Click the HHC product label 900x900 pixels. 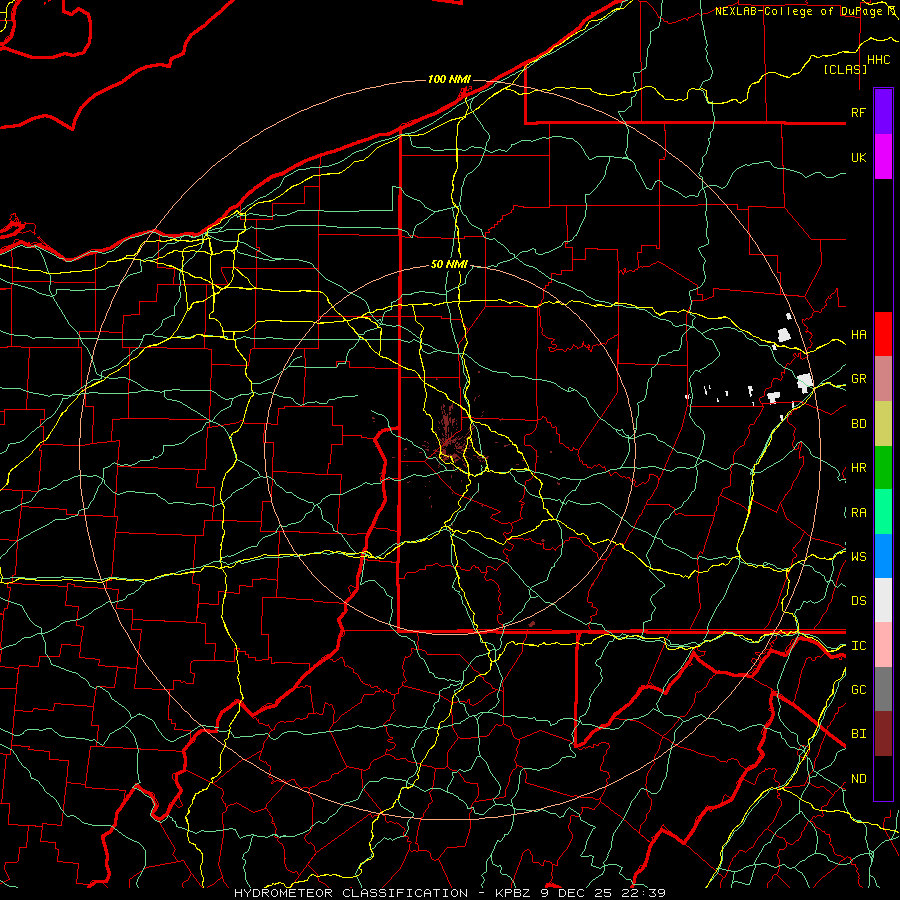pyautogui.click(x=878, y=60)
